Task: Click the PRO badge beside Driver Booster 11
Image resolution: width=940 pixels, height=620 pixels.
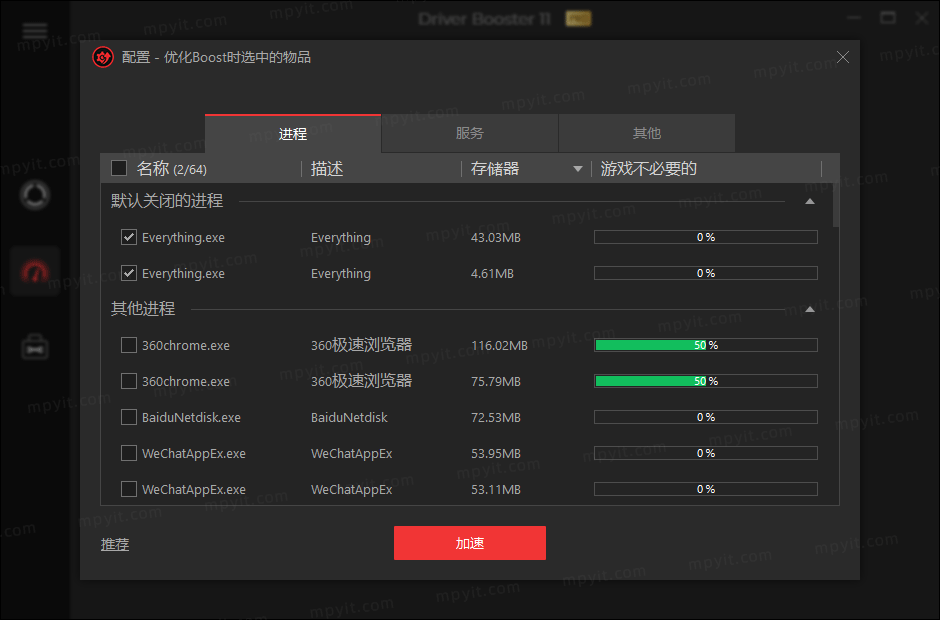Action: click(x=578, y=19)
